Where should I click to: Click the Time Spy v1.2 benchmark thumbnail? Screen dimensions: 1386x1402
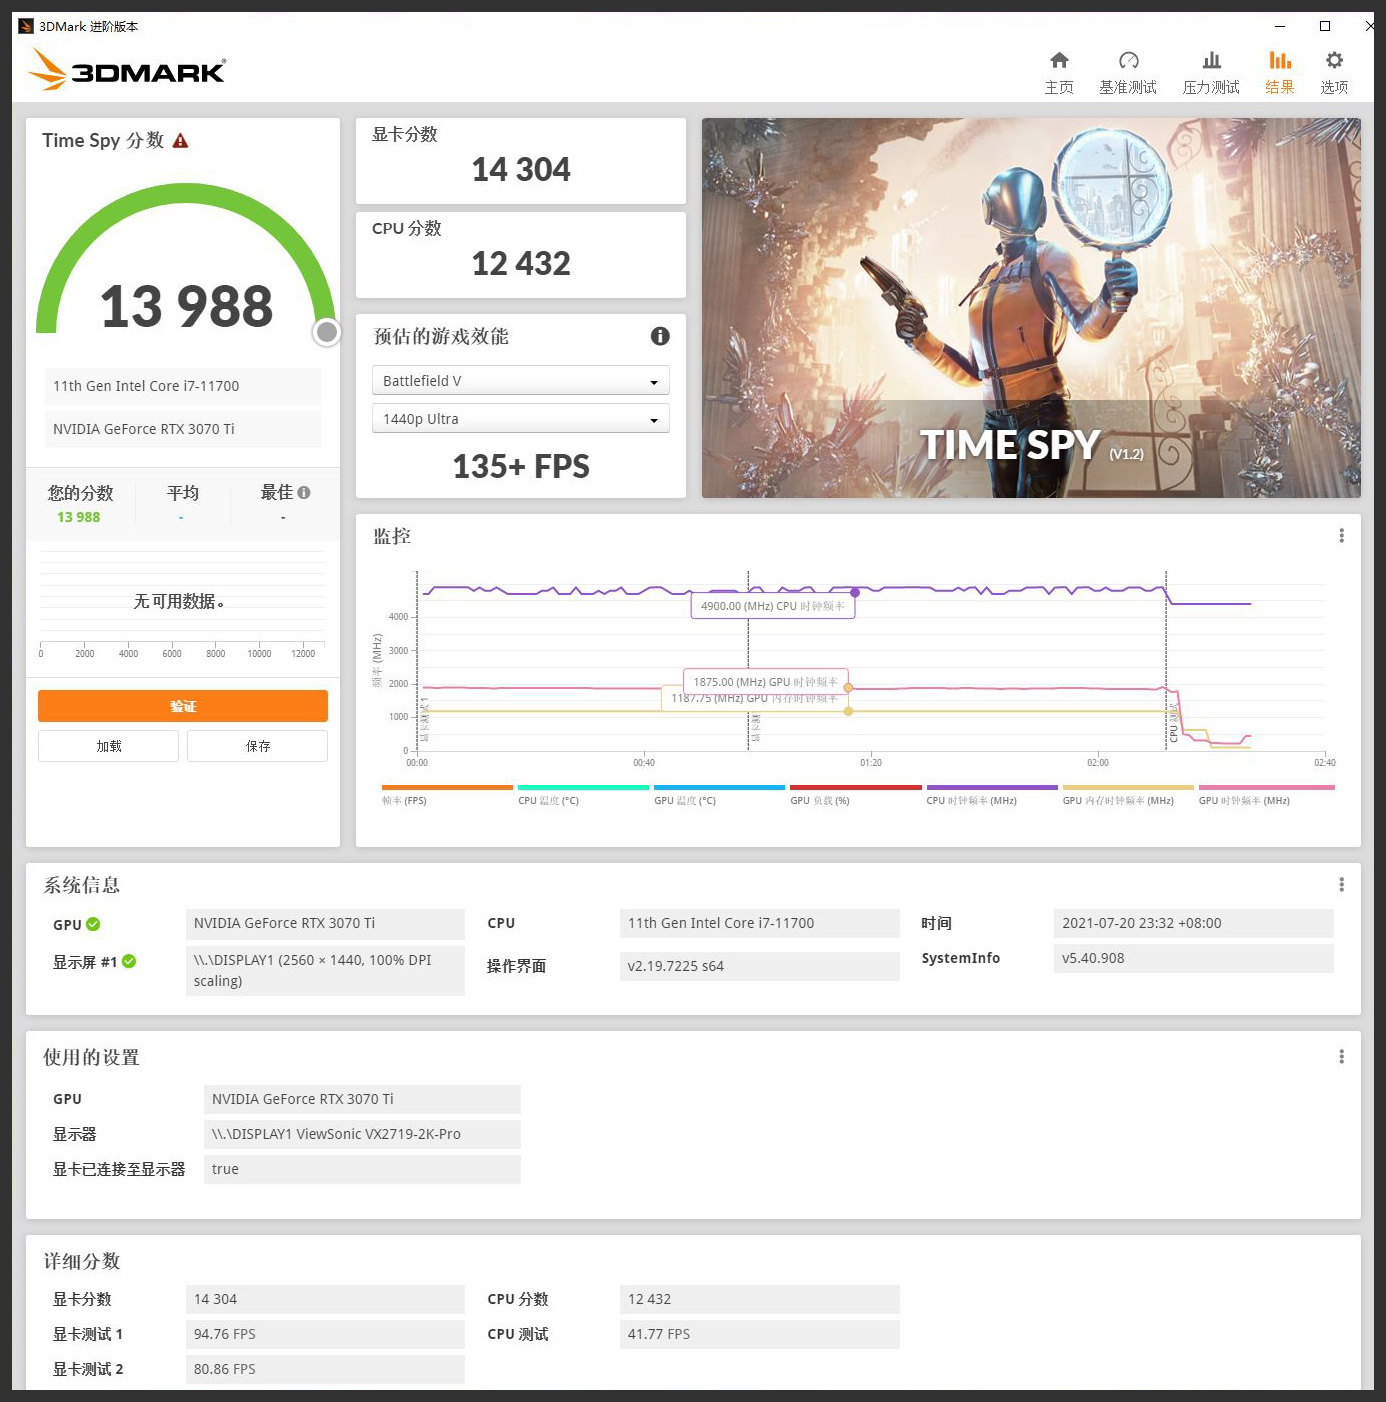pyautogui.click(x=1031, y=308)
